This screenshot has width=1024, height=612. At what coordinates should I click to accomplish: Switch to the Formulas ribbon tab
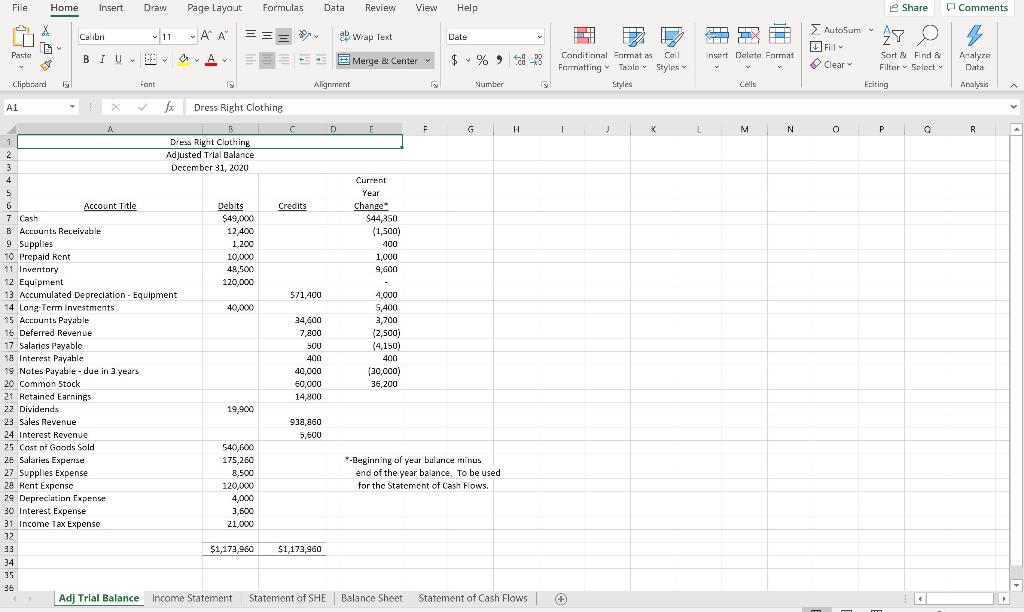(283, 8)
